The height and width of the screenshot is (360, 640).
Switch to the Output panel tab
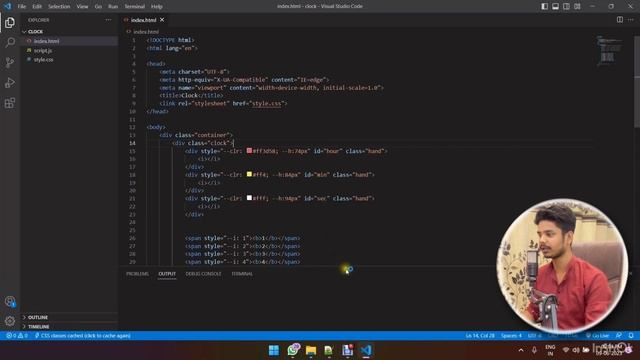(167, 274)
